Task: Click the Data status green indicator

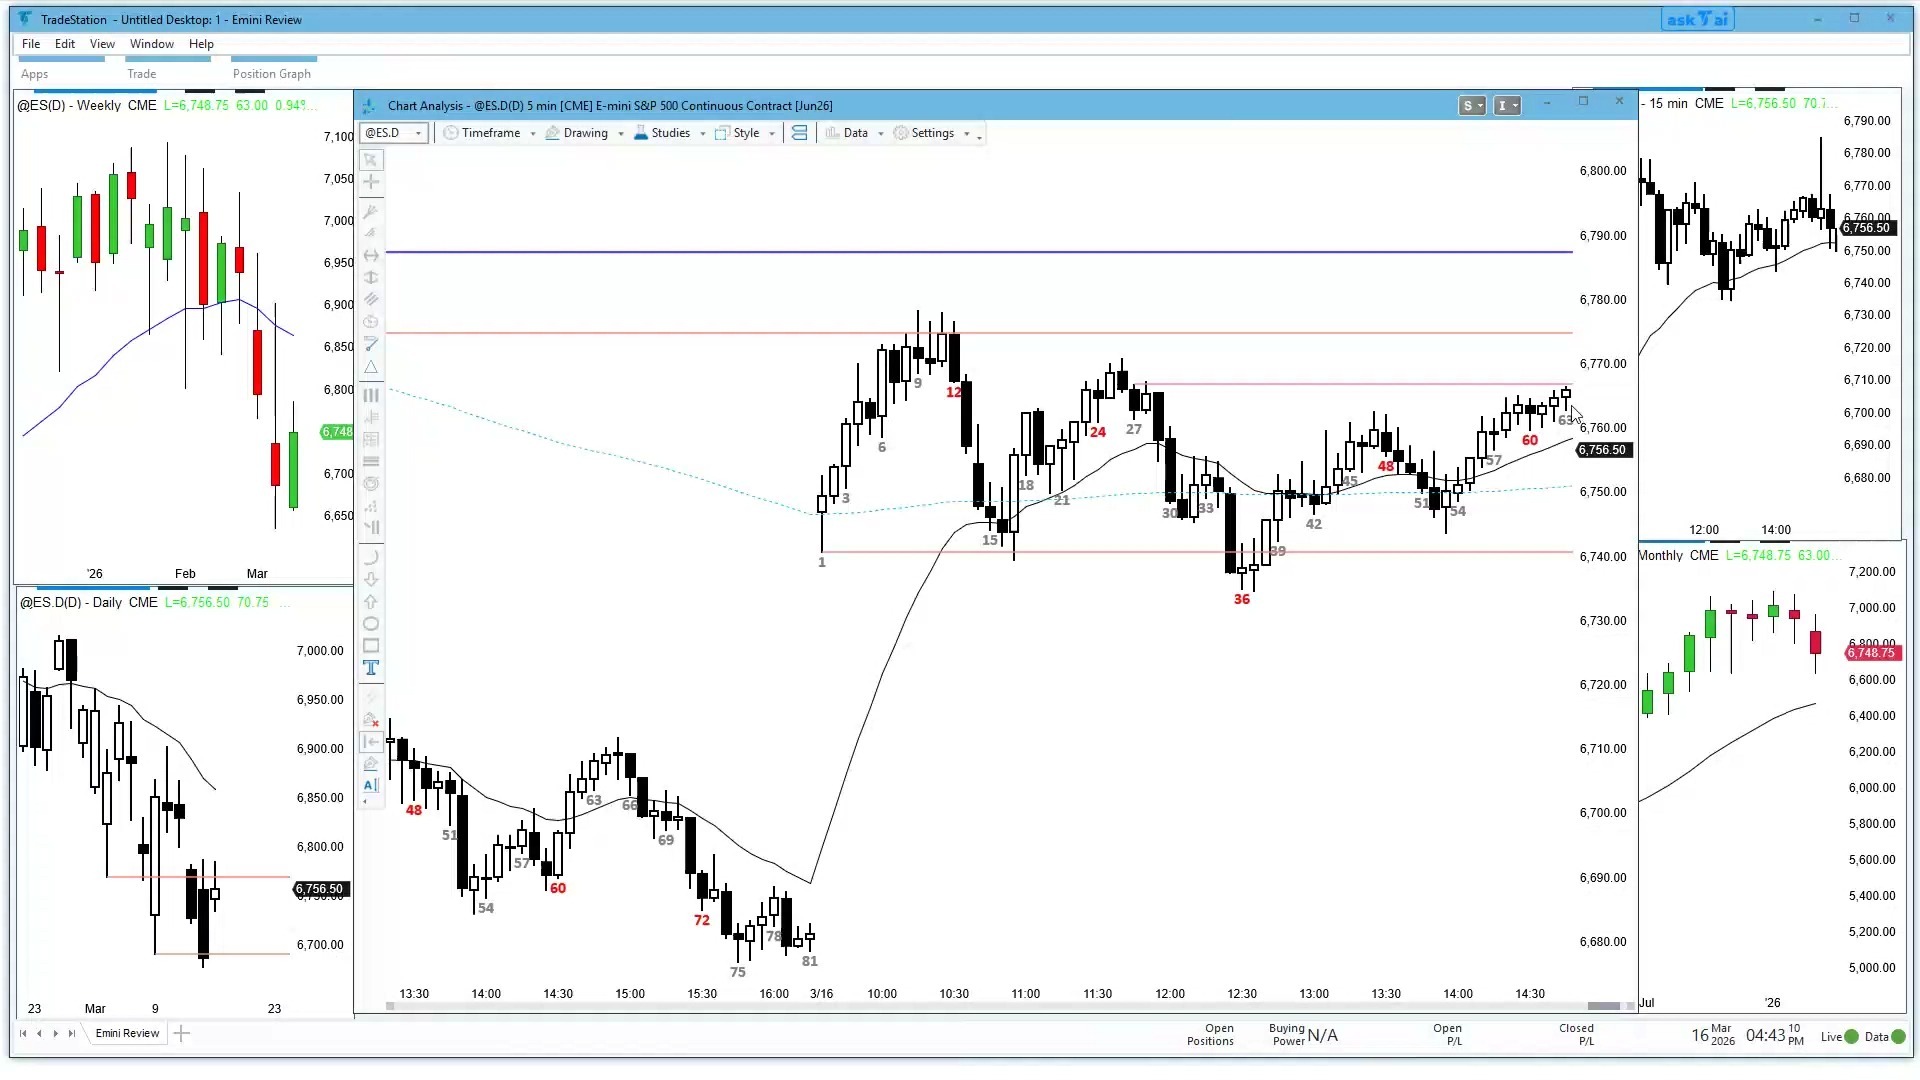Action: pos(1898,1037)
